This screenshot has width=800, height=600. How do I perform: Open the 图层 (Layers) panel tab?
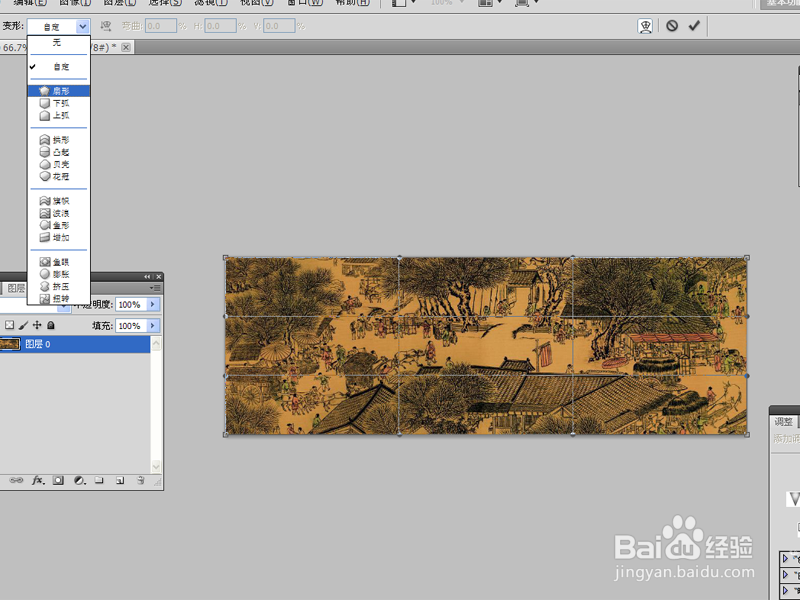coord(15,288)
